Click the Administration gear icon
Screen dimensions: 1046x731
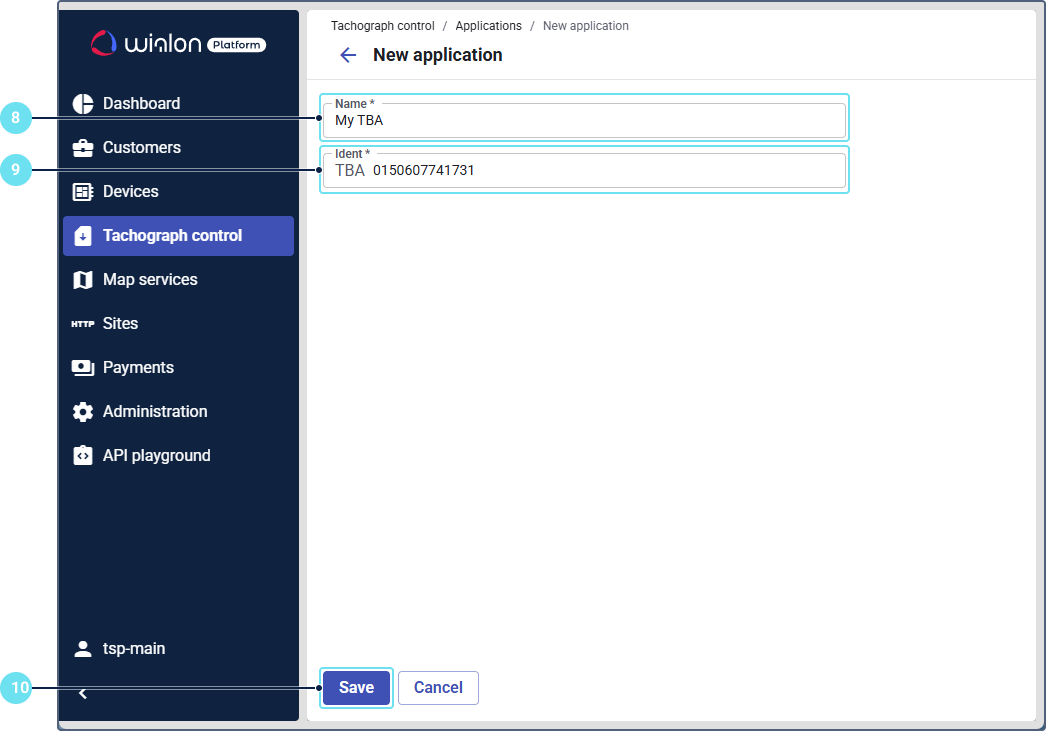(x=83, y=412)
